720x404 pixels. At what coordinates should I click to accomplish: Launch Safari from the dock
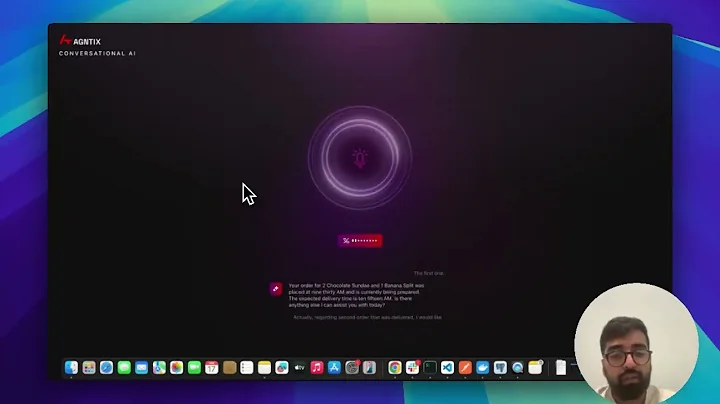(107, 367)
